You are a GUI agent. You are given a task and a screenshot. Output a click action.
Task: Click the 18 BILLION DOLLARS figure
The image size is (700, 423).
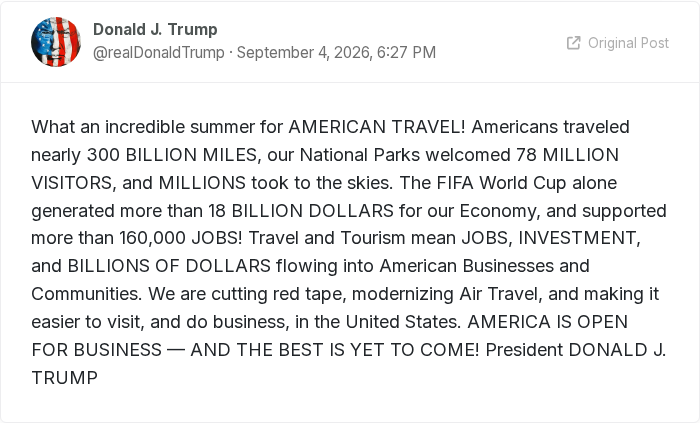tap(301, 211)
